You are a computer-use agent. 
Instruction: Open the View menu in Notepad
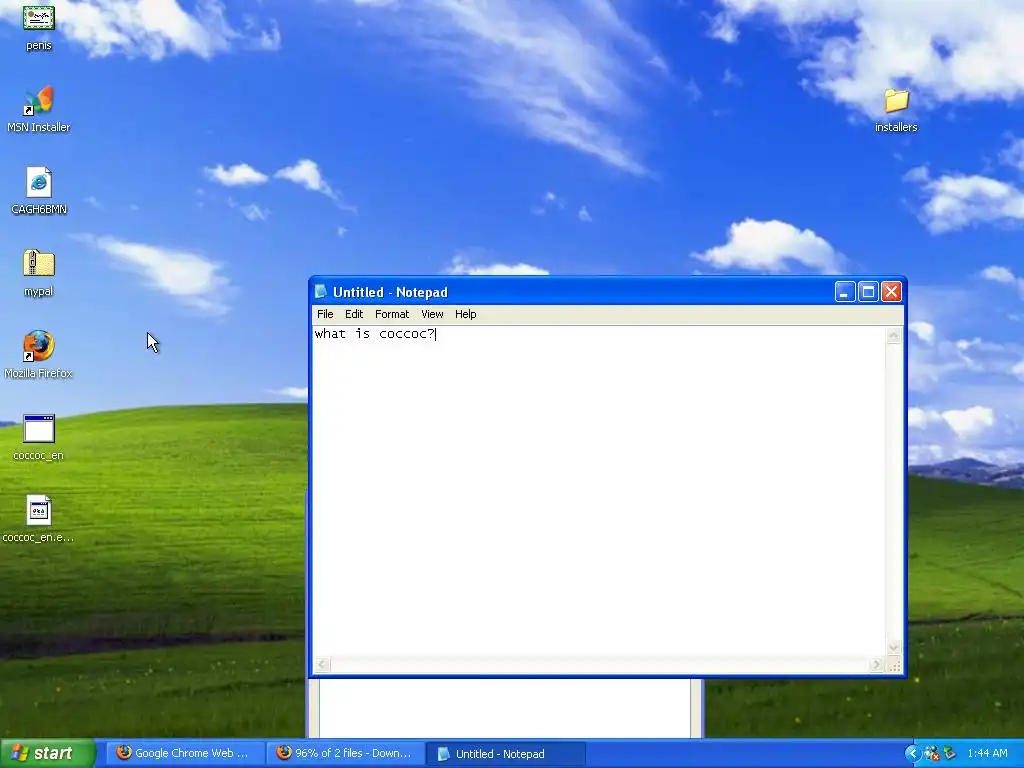click(x=432, y=314)
